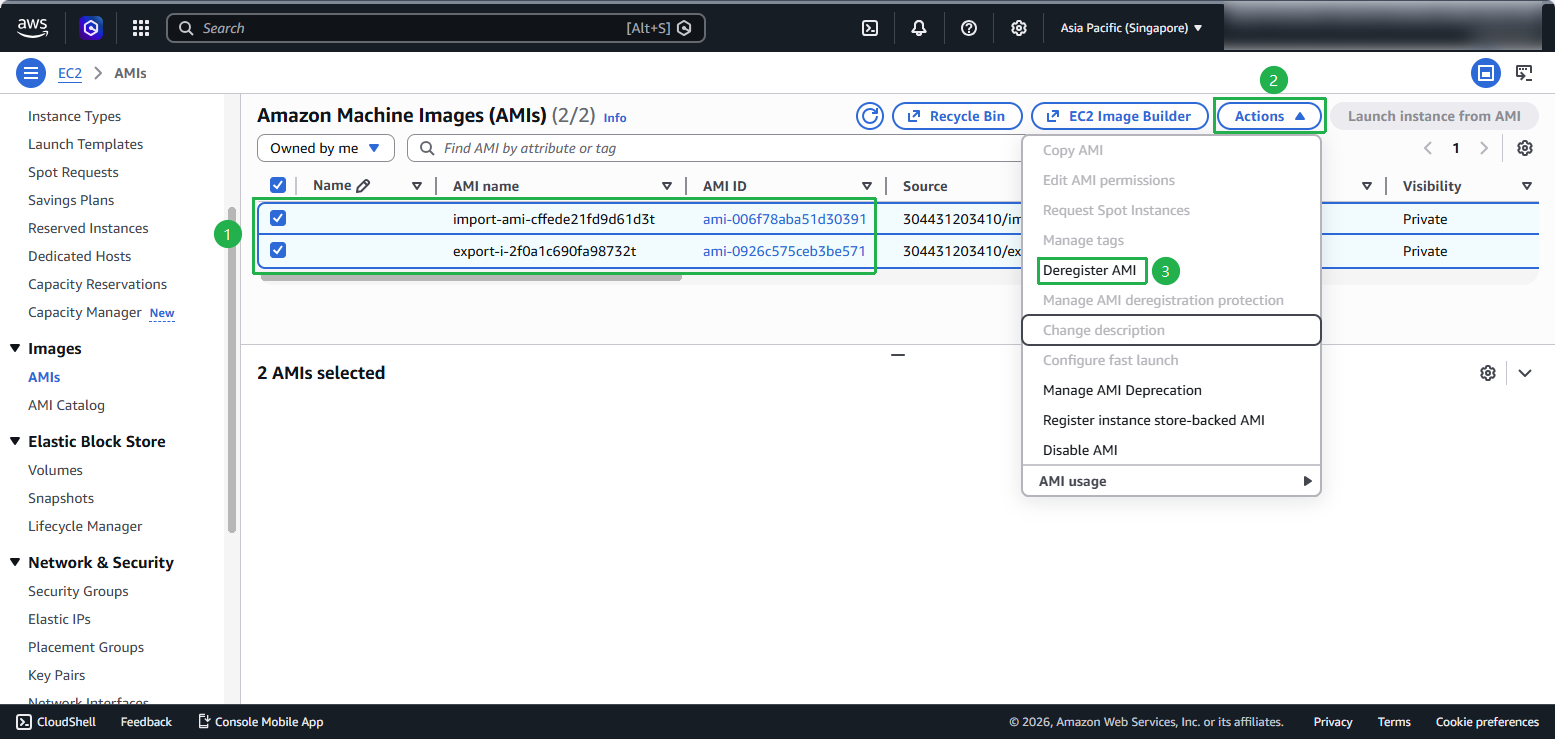Open AMI ID ami-006f78aba51d30391
This screenshot has width=1555, height=739.
pos(785,219)
